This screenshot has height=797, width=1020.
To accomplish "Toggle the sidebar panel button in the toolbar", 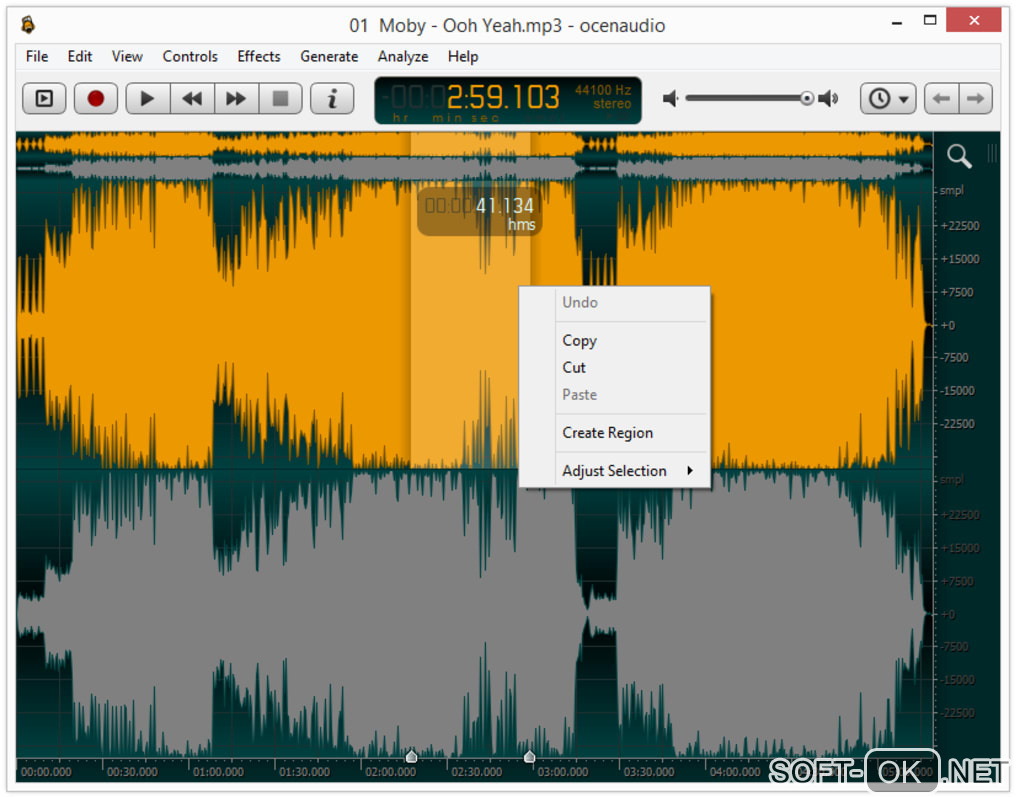I will pos(44,99).
